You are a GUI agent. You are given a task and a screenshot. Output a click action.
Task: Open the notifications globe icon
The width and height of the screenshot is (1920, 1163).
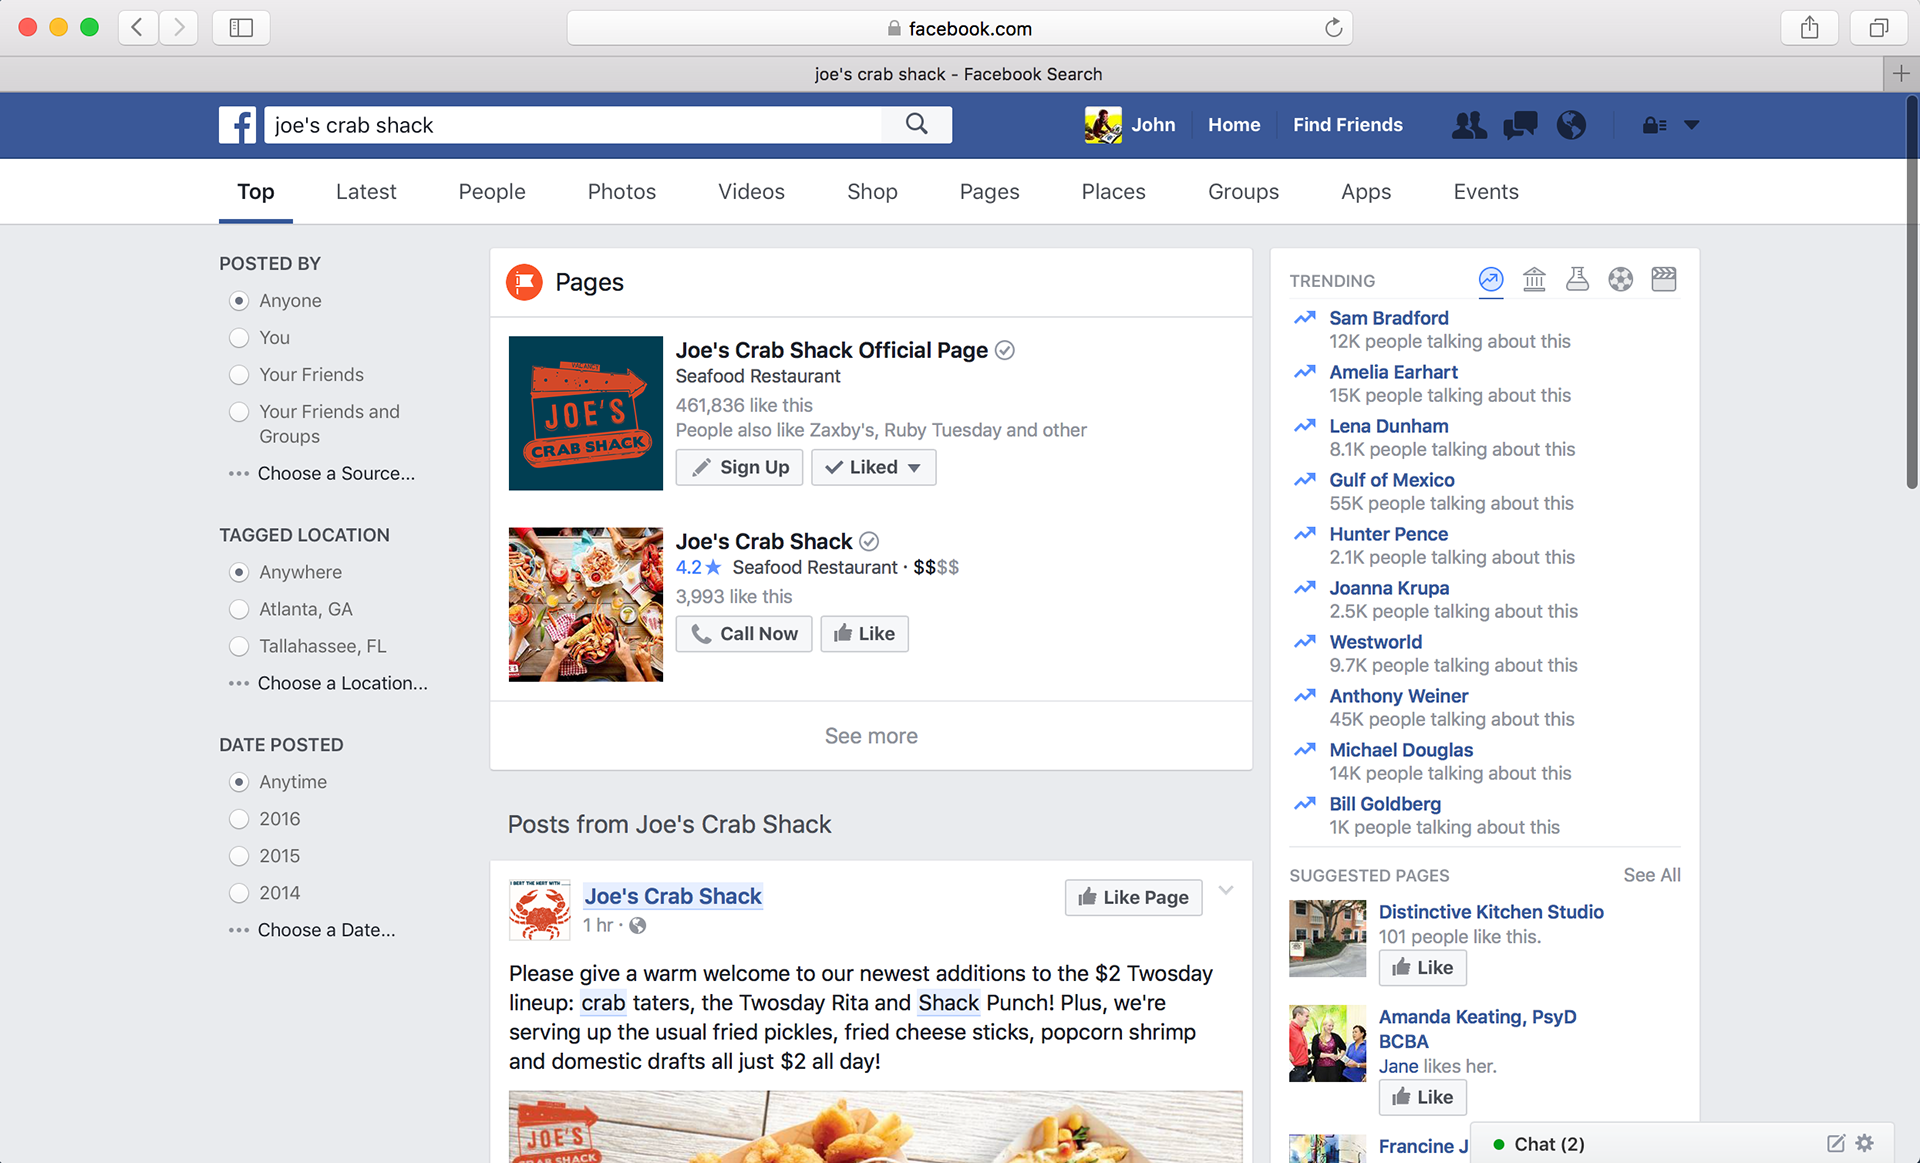(1571, 125)
